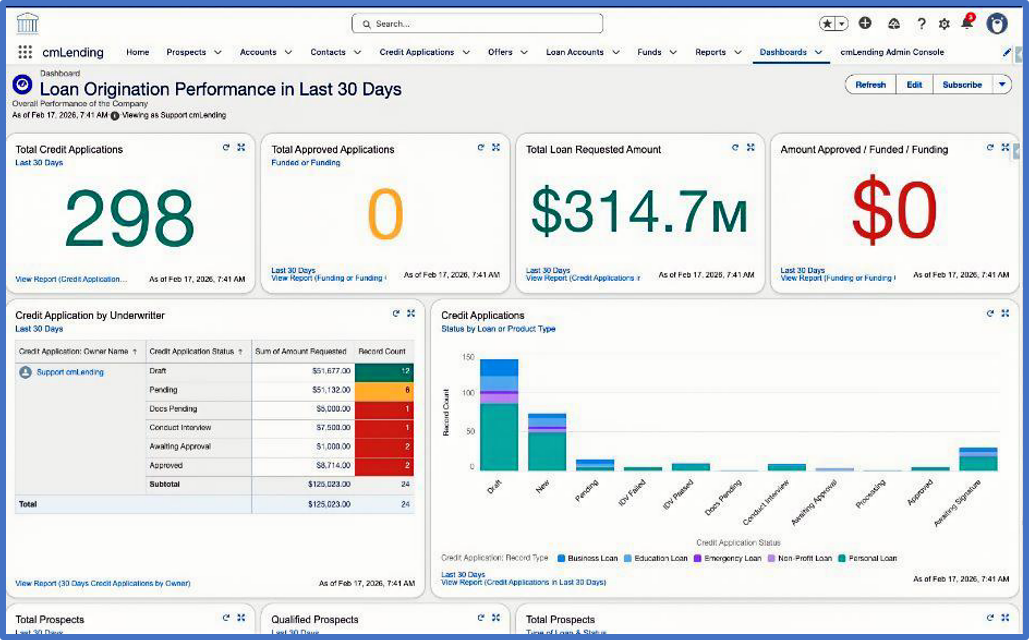Go to the Home tab

click(138, 52)
